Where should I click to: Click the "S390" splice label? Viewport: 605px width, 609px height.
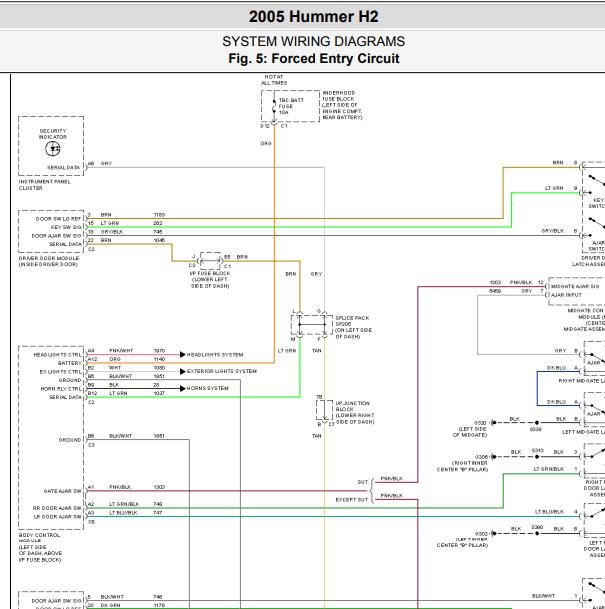(537, 528)
